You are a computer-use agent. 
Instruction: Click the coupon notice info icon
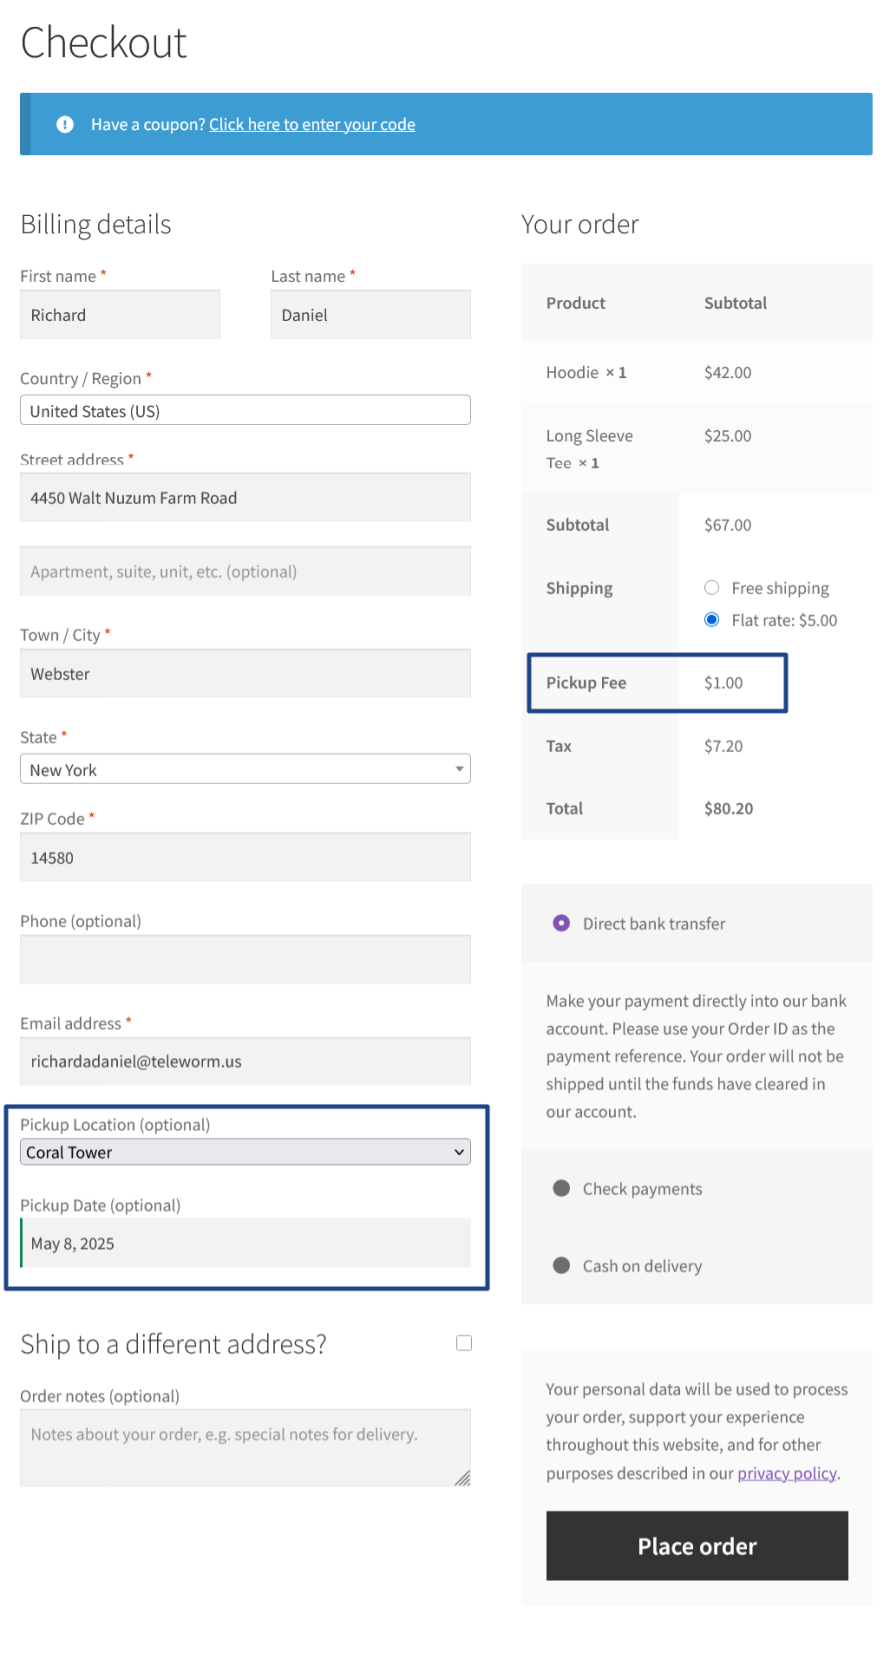point(65,124)
